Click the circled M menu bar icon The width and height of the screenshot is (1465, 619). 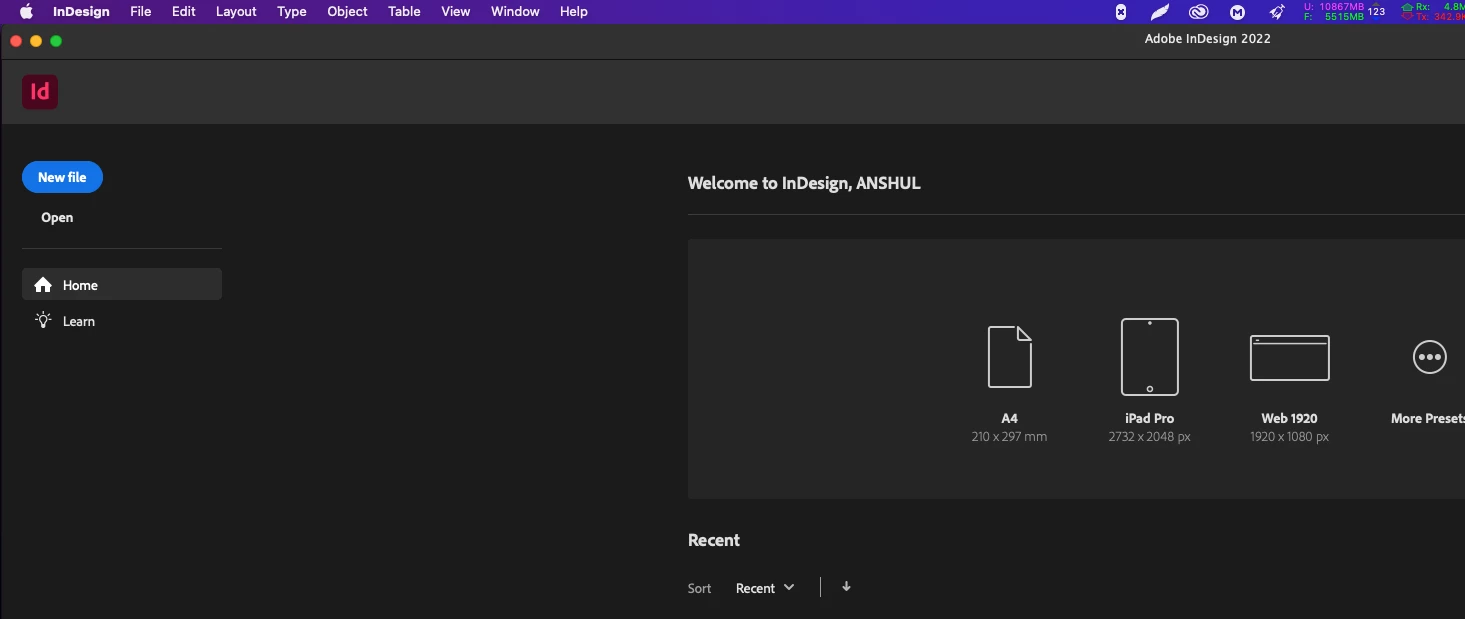[1238, 12]
